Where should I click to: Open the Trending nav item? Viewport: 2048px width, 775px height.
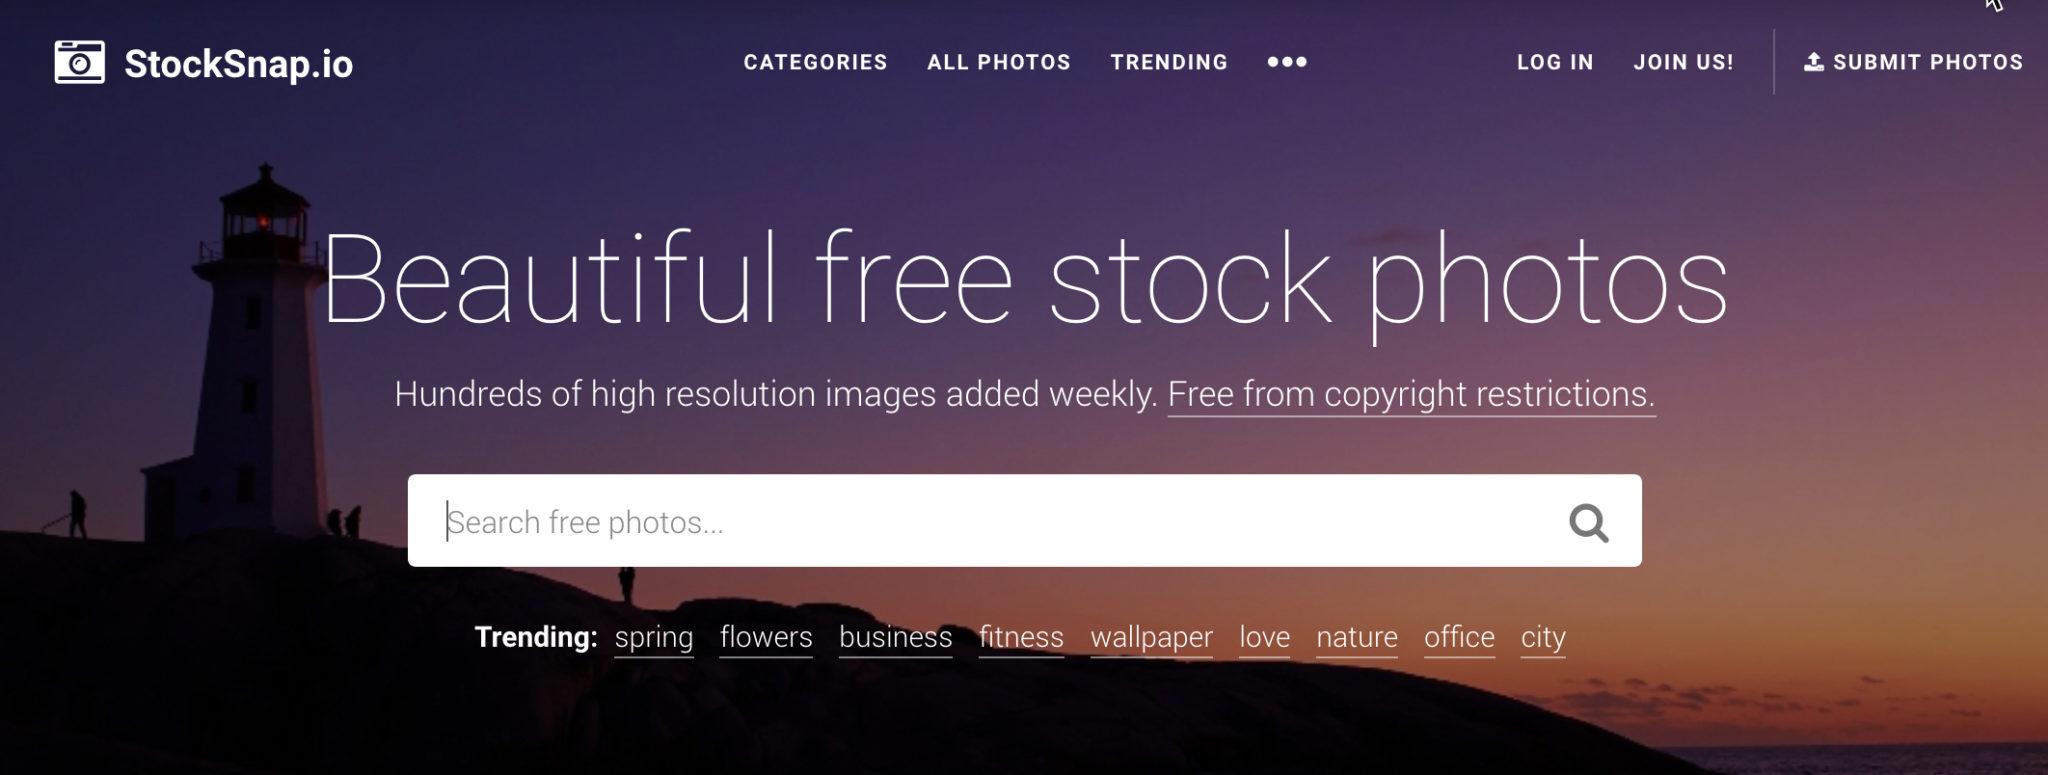coord(1169,62)
